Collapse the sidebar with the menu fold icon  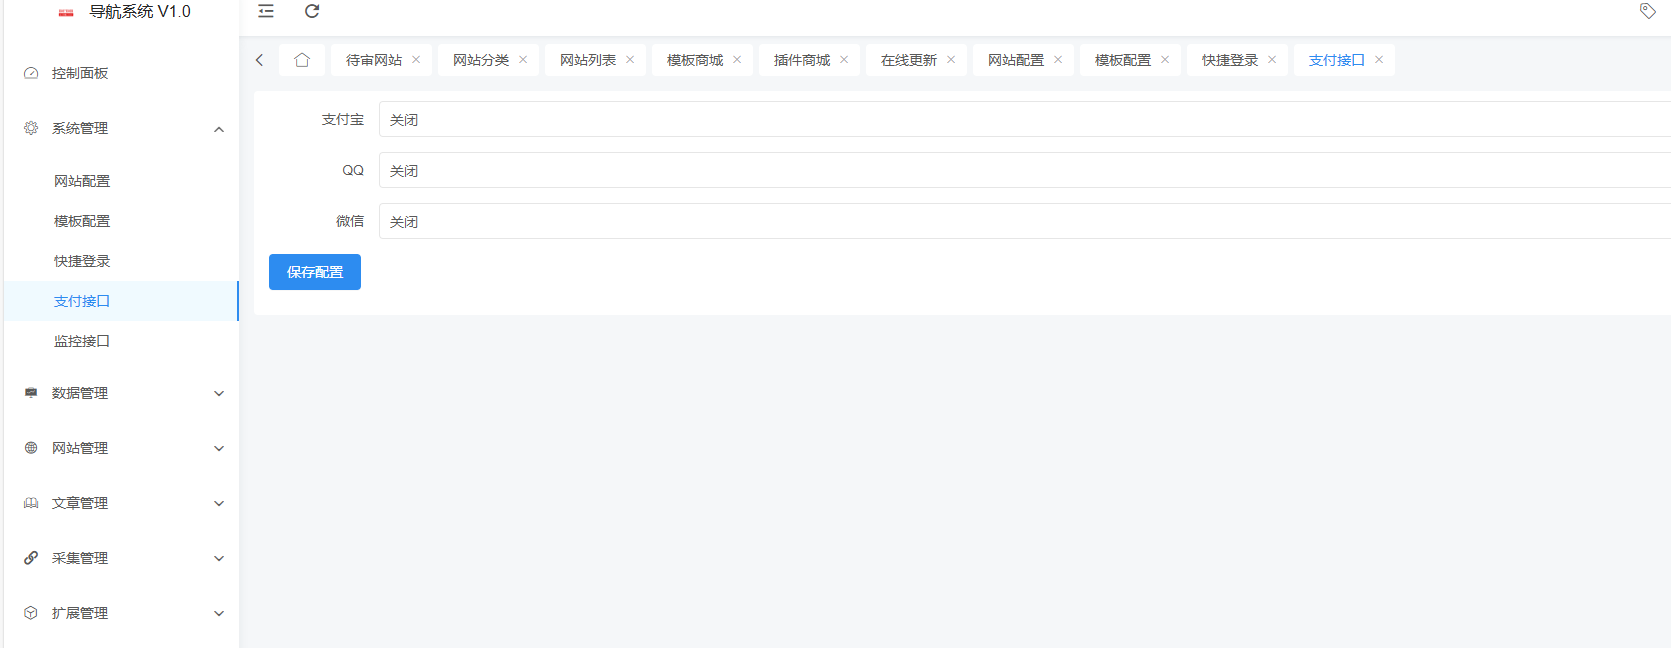point(266,11)
